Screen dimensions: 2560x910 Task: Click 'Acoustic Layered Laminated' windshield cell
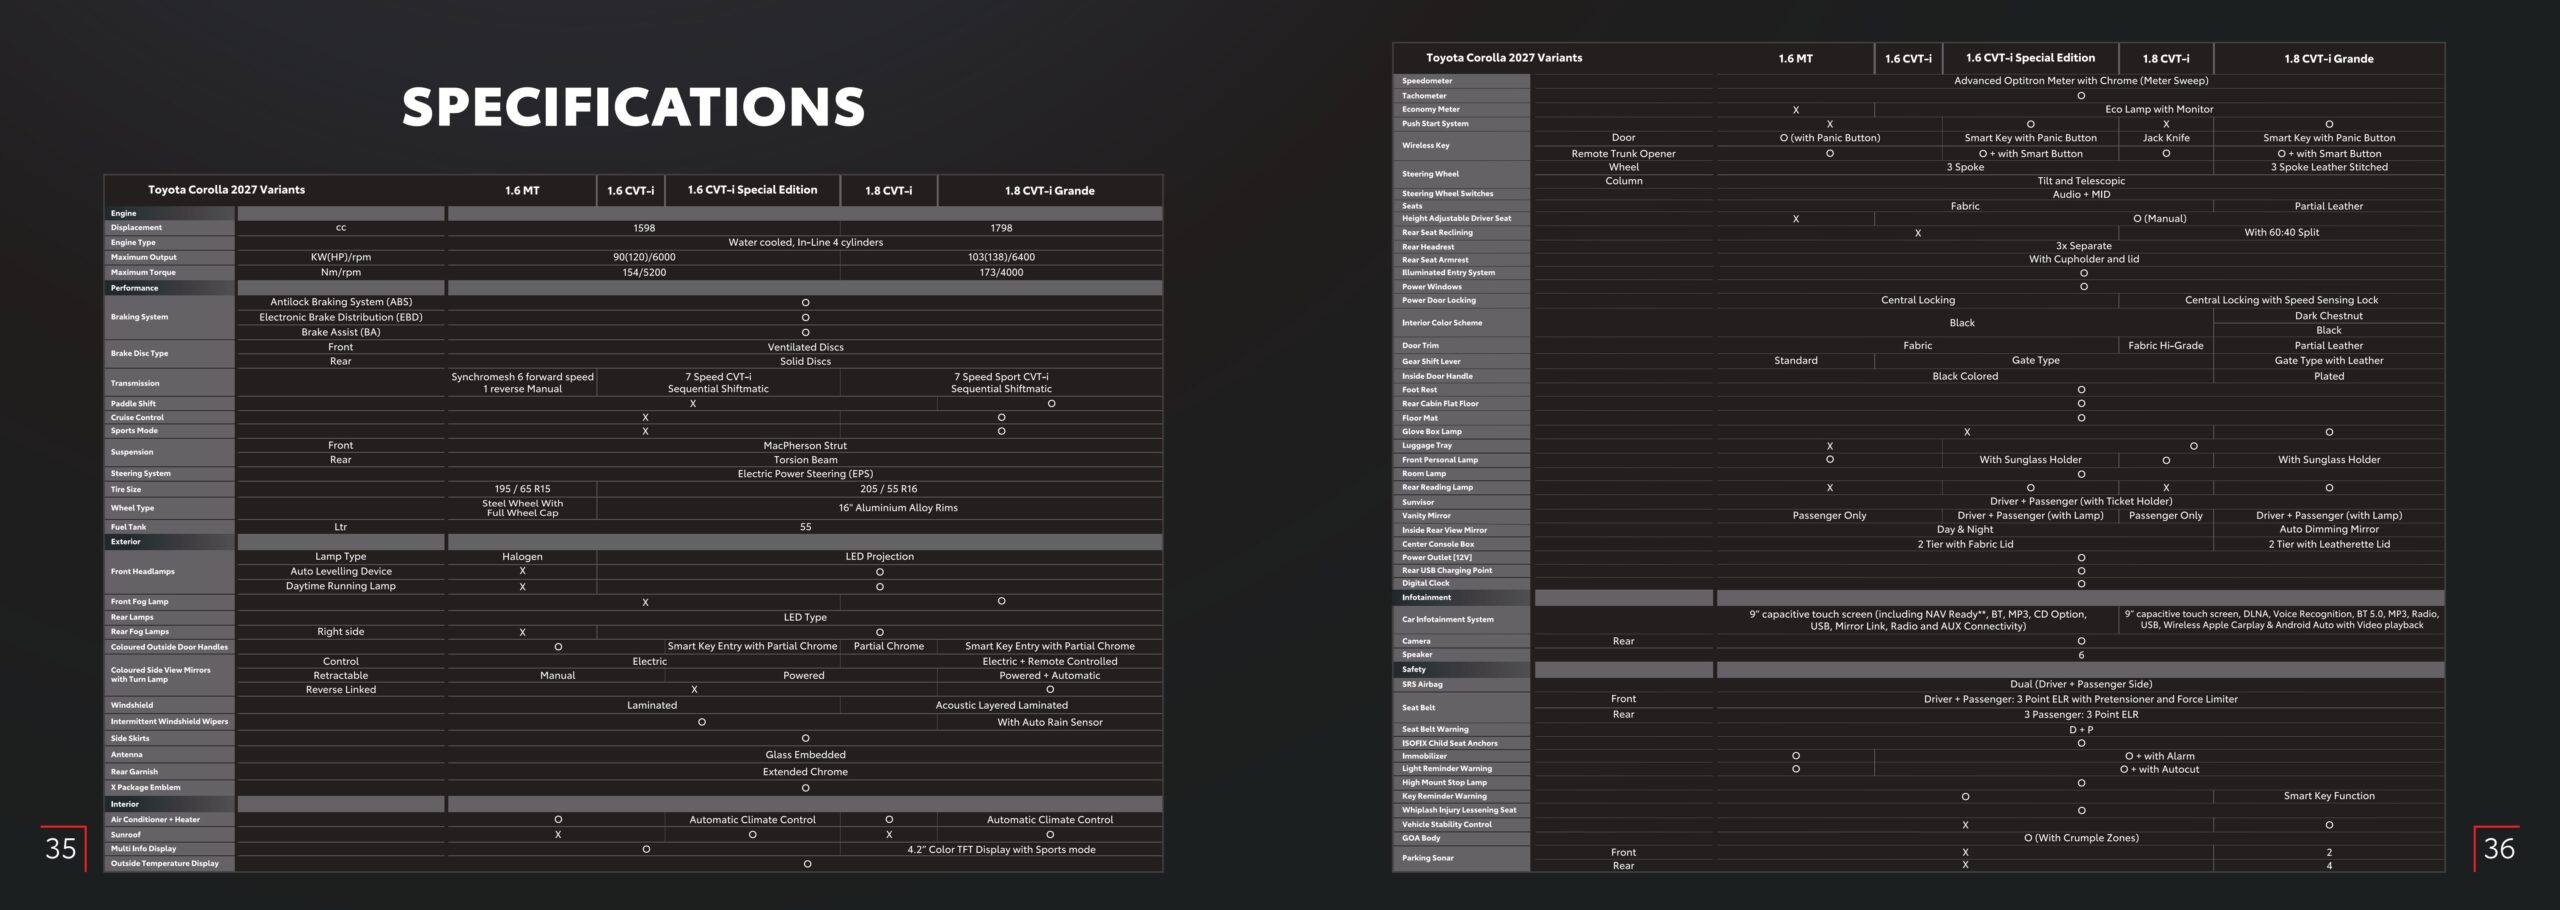(x=1001, y=705)
